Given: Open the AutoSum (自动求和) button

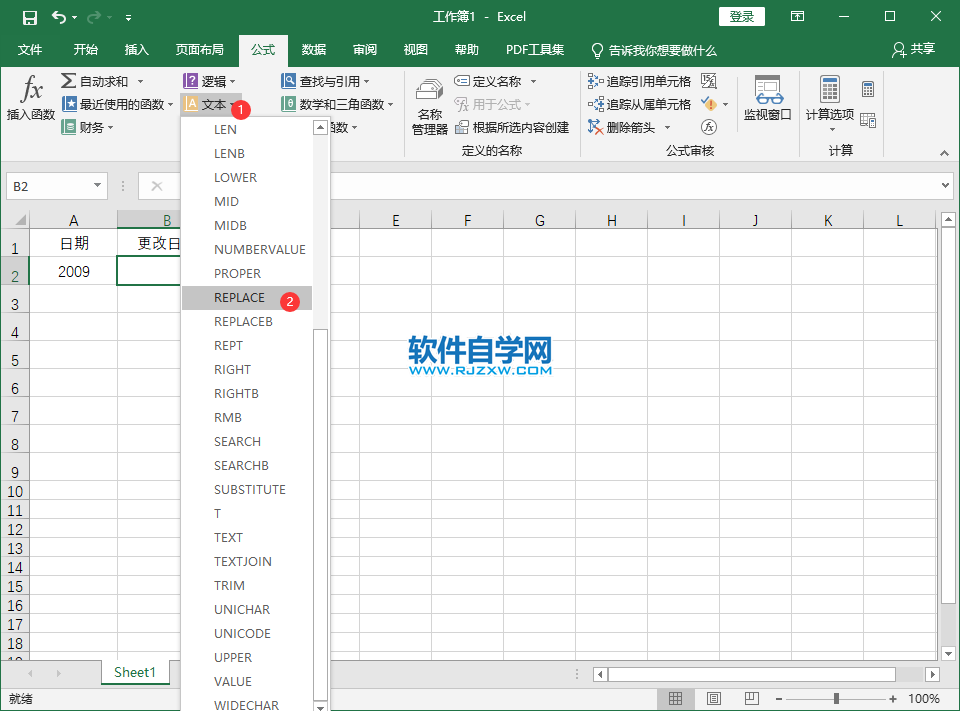Looking at the screenshot, I should [x=95, y=81].
